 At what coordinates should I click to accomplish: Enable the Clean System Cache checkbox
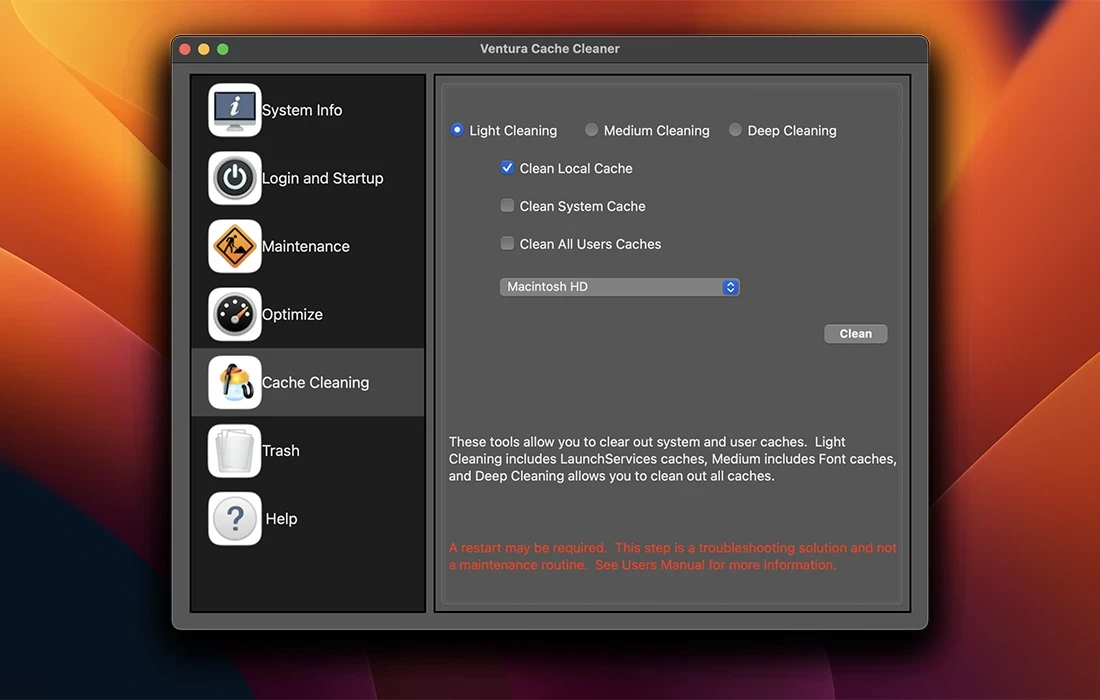coord(508,206)
